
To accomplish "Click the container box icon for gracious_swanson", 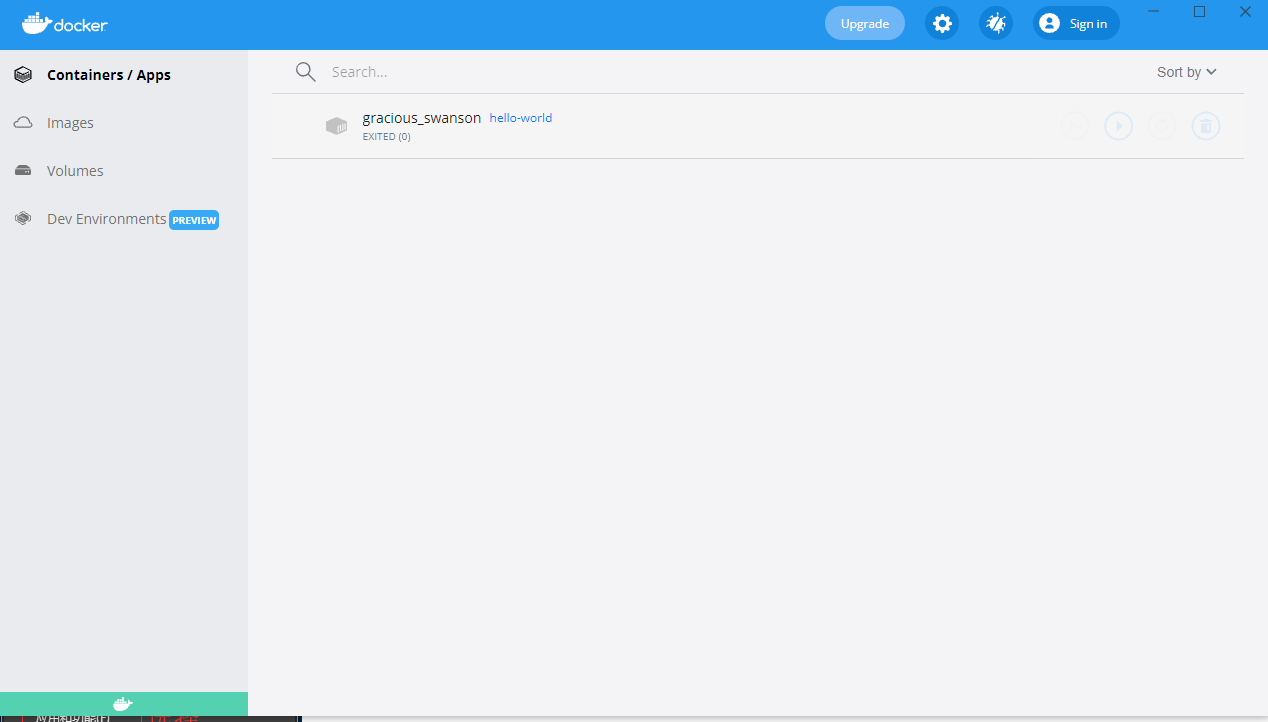I will pyautogui.click(x=336, y=126).
